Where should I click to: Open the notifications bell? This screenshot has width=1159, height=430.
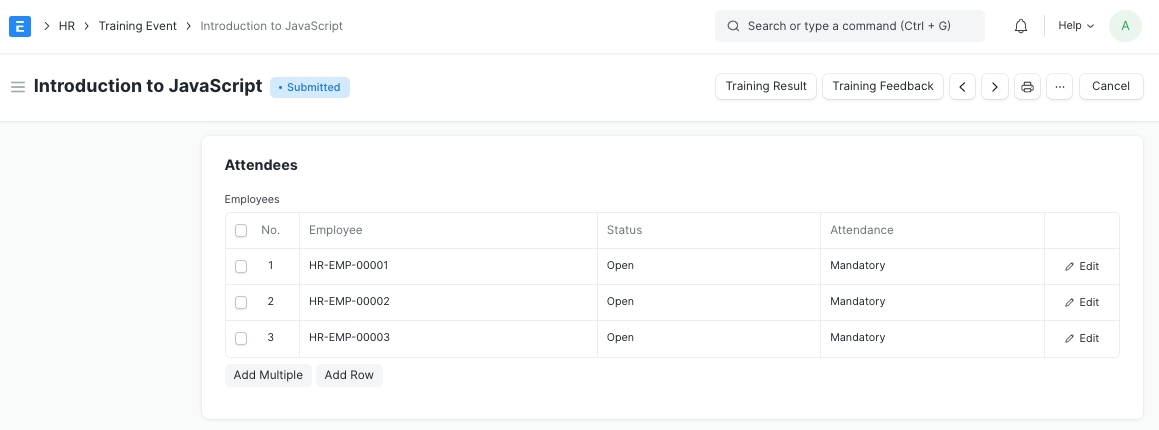click(x=1020, y=26)
